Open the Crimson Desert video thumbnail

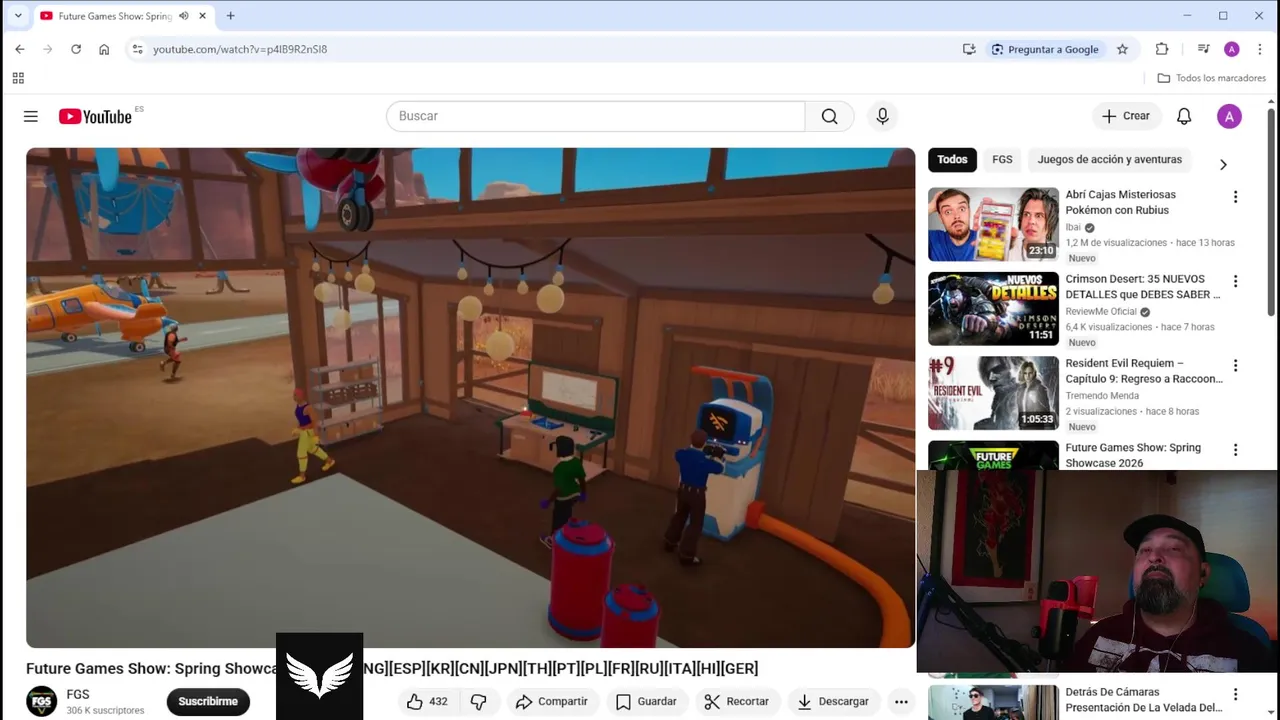click(x=993, y=308)
